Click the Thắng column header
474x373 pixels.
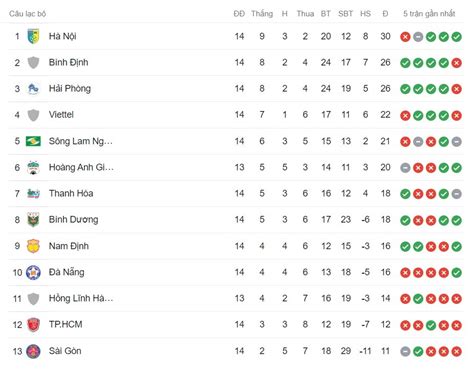pyautogui.click(x=262, y=14)
